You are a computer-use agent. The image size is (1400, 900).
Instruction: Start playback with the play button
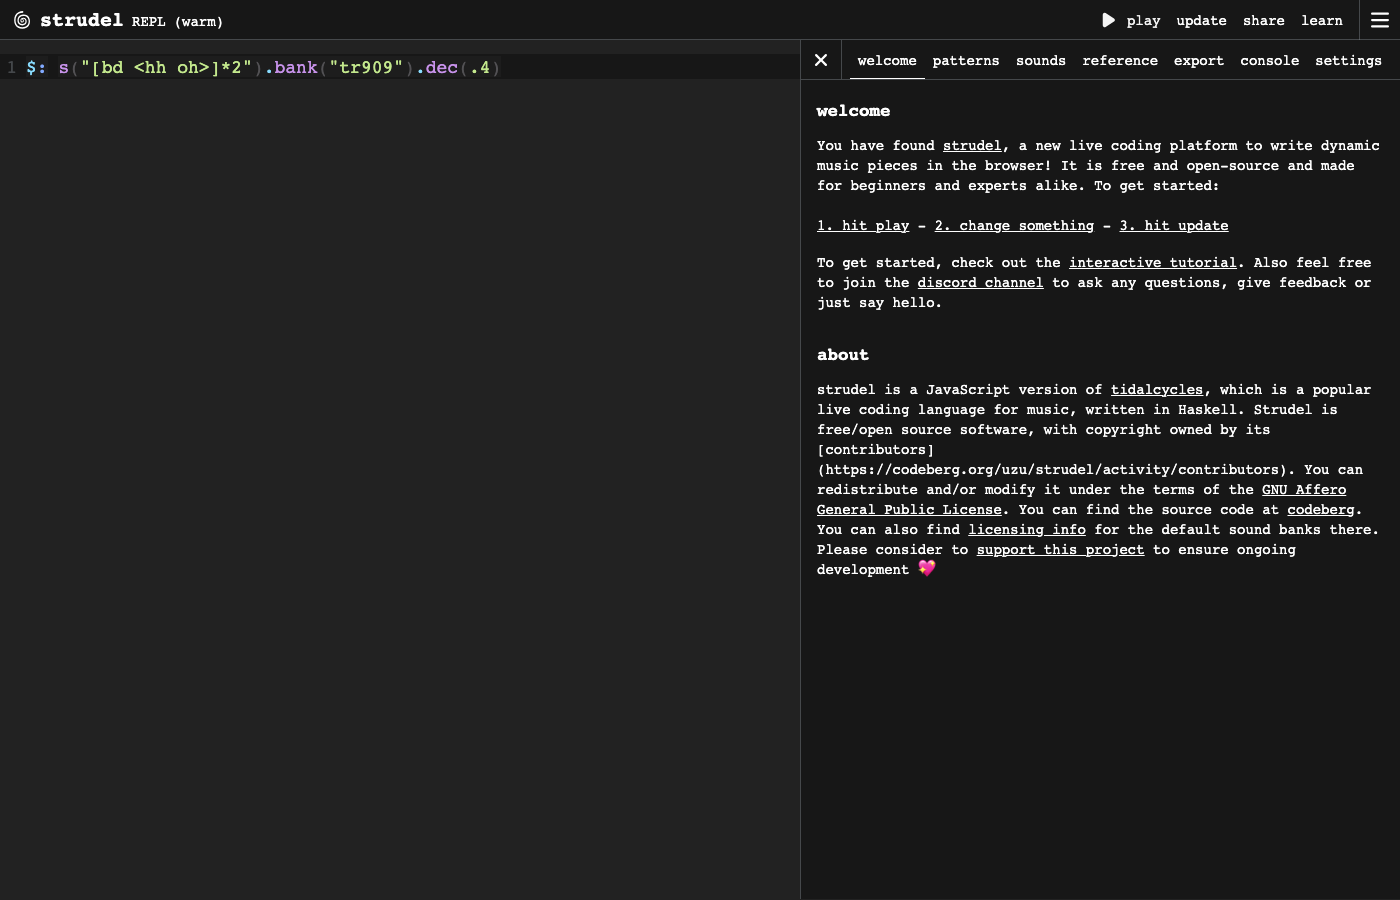coord(1131,20)
